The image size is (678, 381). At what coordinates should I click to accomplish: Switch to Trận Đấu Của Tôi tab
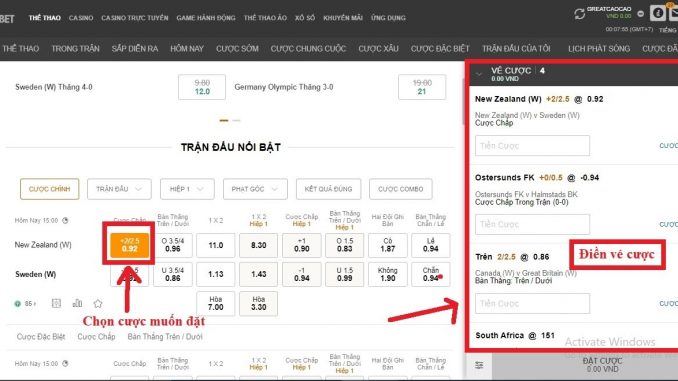pyautogui.click(x=516, y=48)
